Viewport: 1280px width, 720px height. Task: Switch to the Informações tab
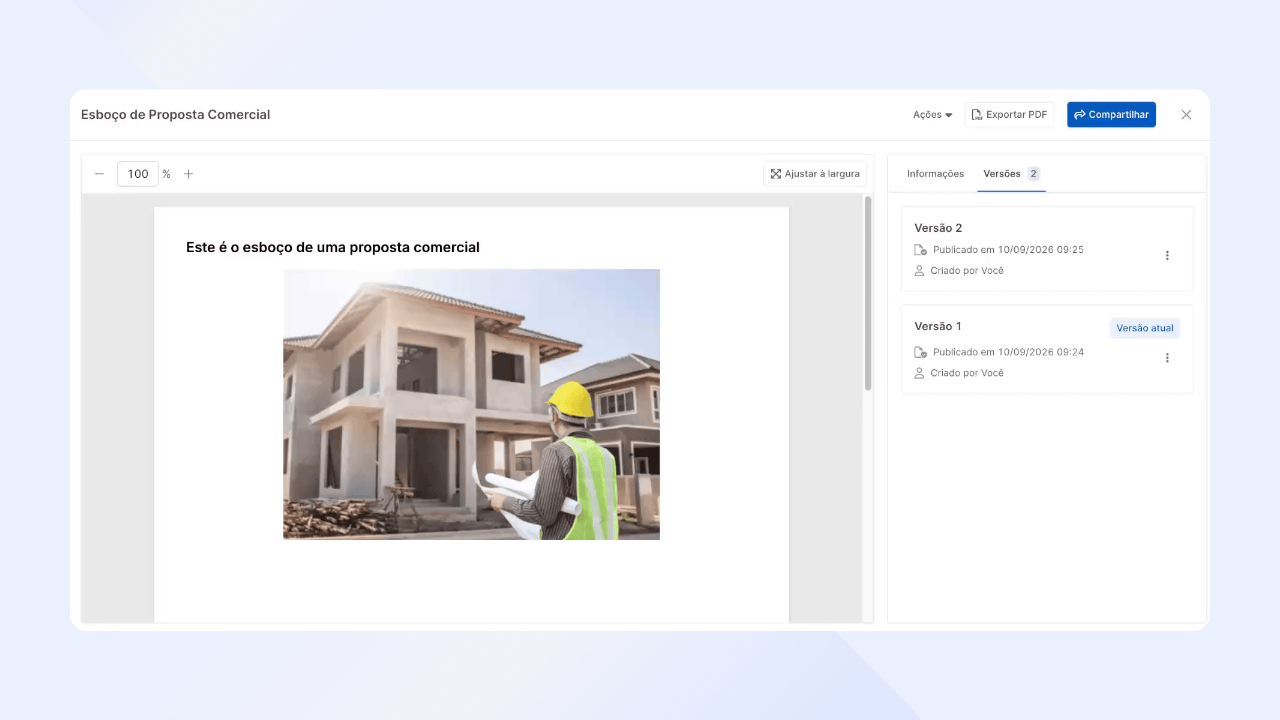pos(935,174)
